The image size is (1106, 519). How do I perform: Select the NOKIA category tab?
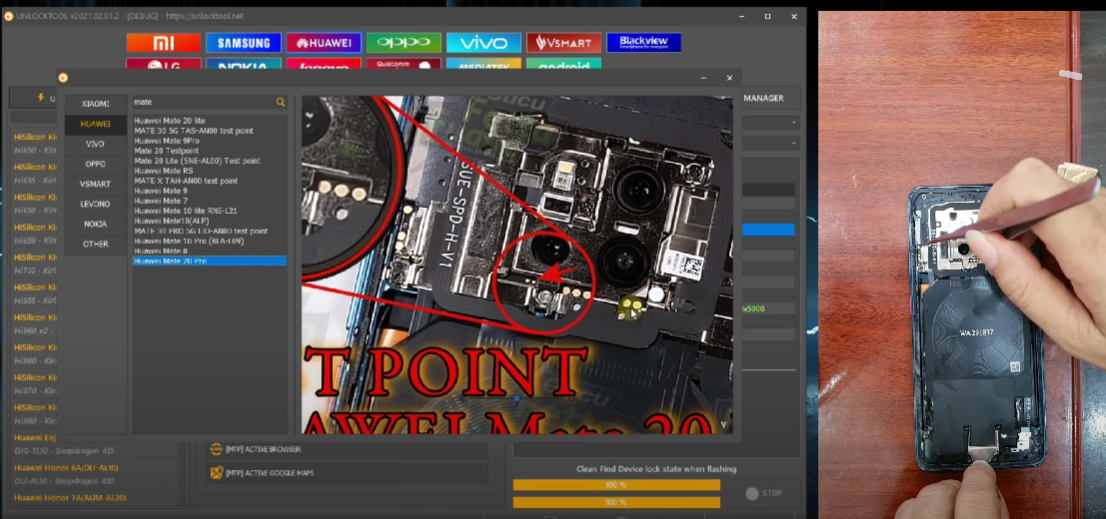click(96, 224)
